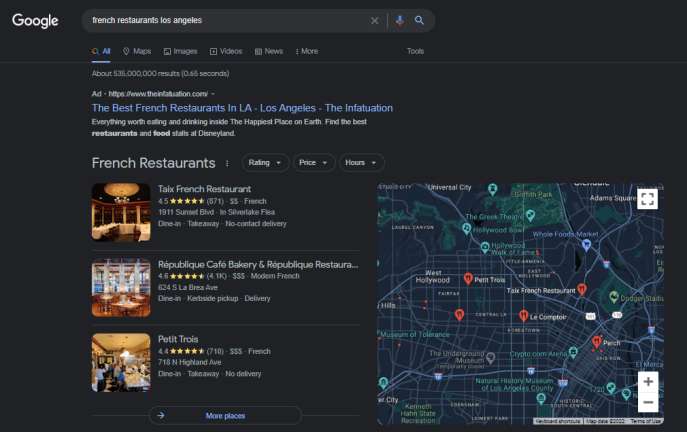Open Taix French Restaurant thumbnail photo
The height and width of the screenshot is (432, 687).
coord(121,212)
